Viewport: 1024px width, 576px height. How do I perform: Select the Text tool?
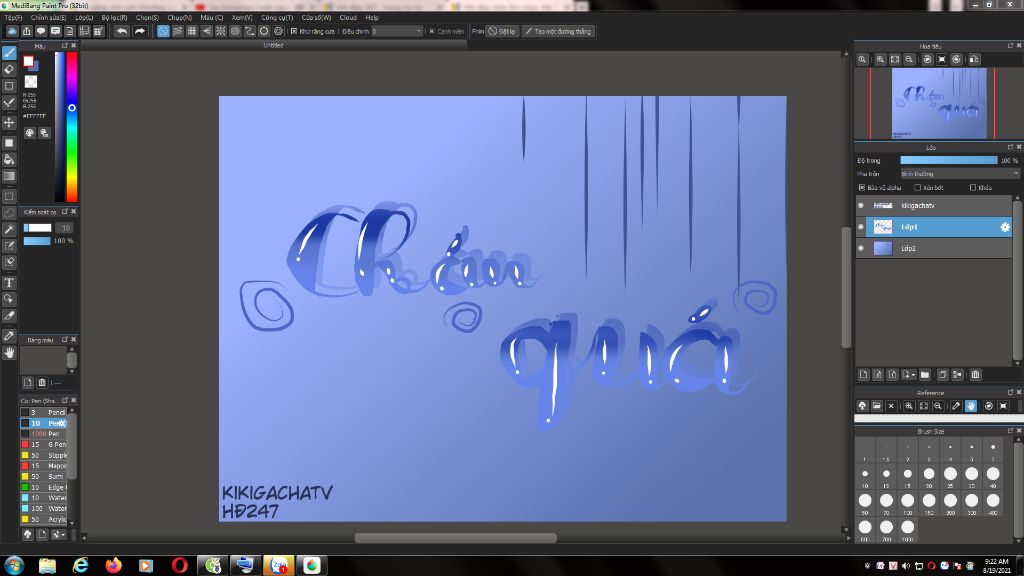pos(9,283)
